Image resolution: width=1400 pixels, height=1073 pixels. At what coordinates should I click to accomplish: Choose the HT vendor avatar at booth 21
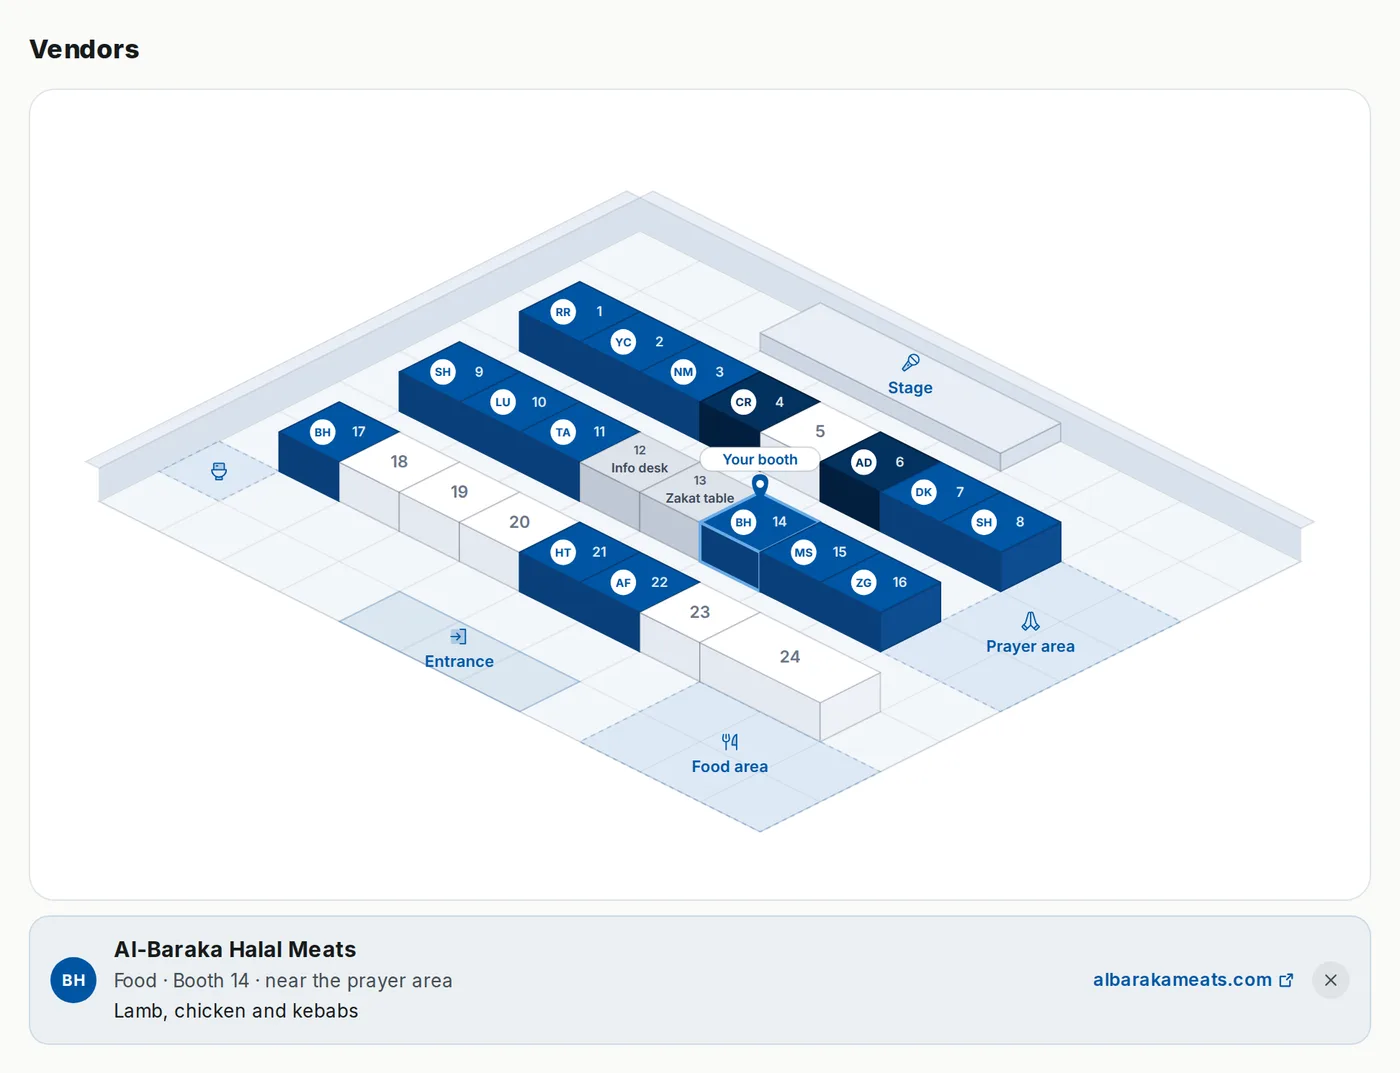click(563, 552)
